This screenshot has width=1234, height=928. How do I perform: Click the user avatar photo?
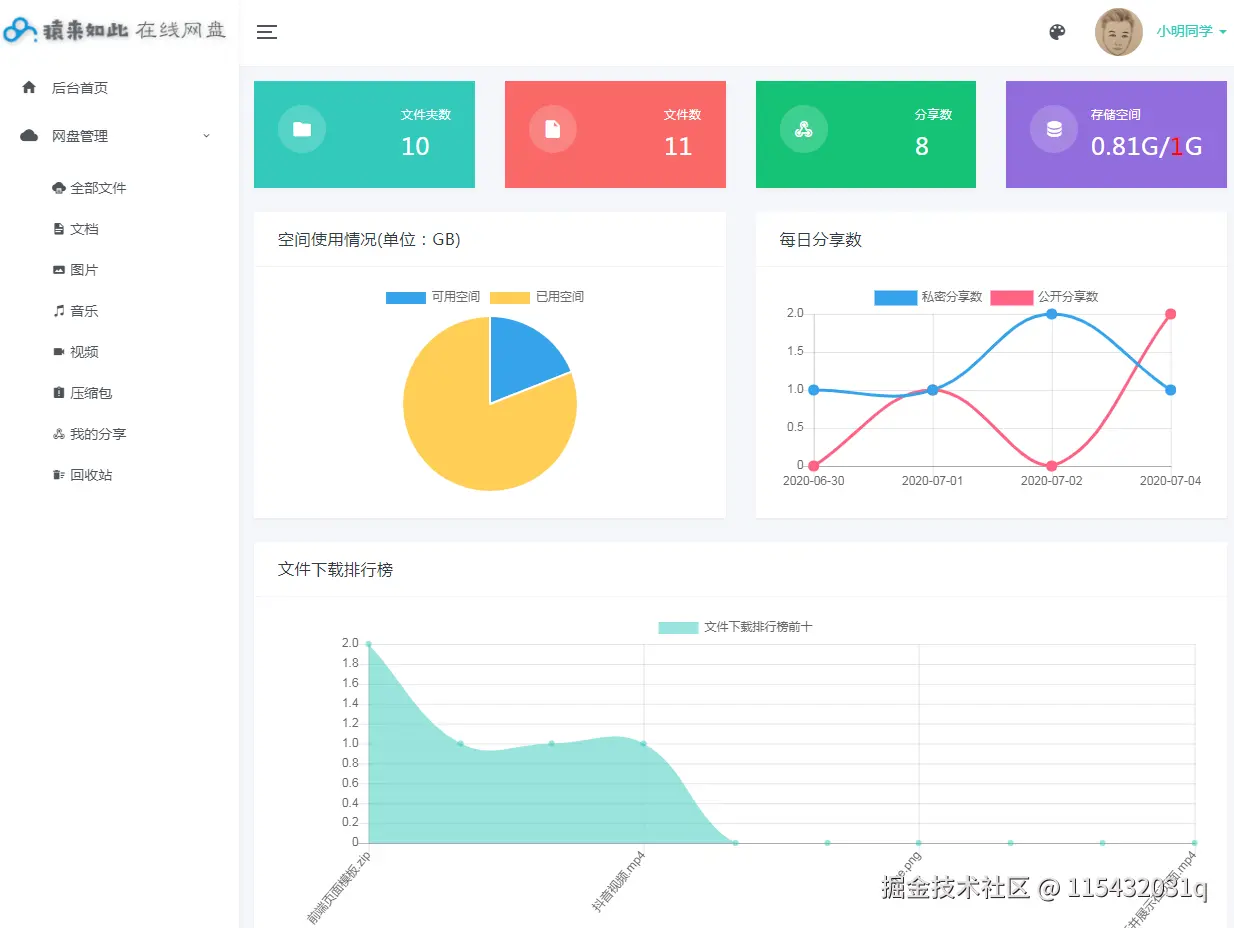pyautogui.click(x=1119, y=32)
